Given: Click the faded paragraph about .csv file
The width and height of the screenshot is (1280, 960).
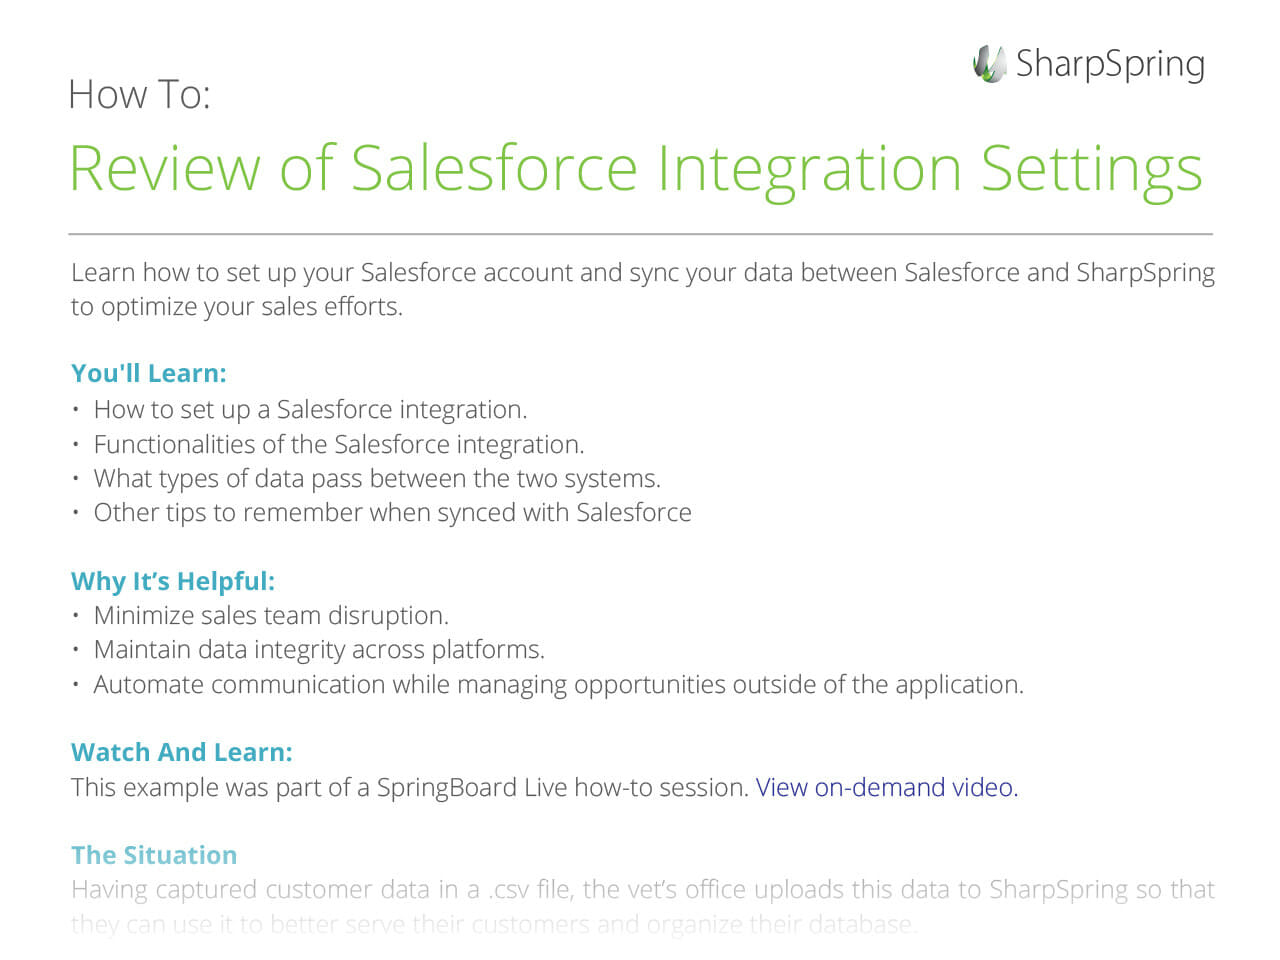Looking at the screenshot, I should (x=643, y=906).
